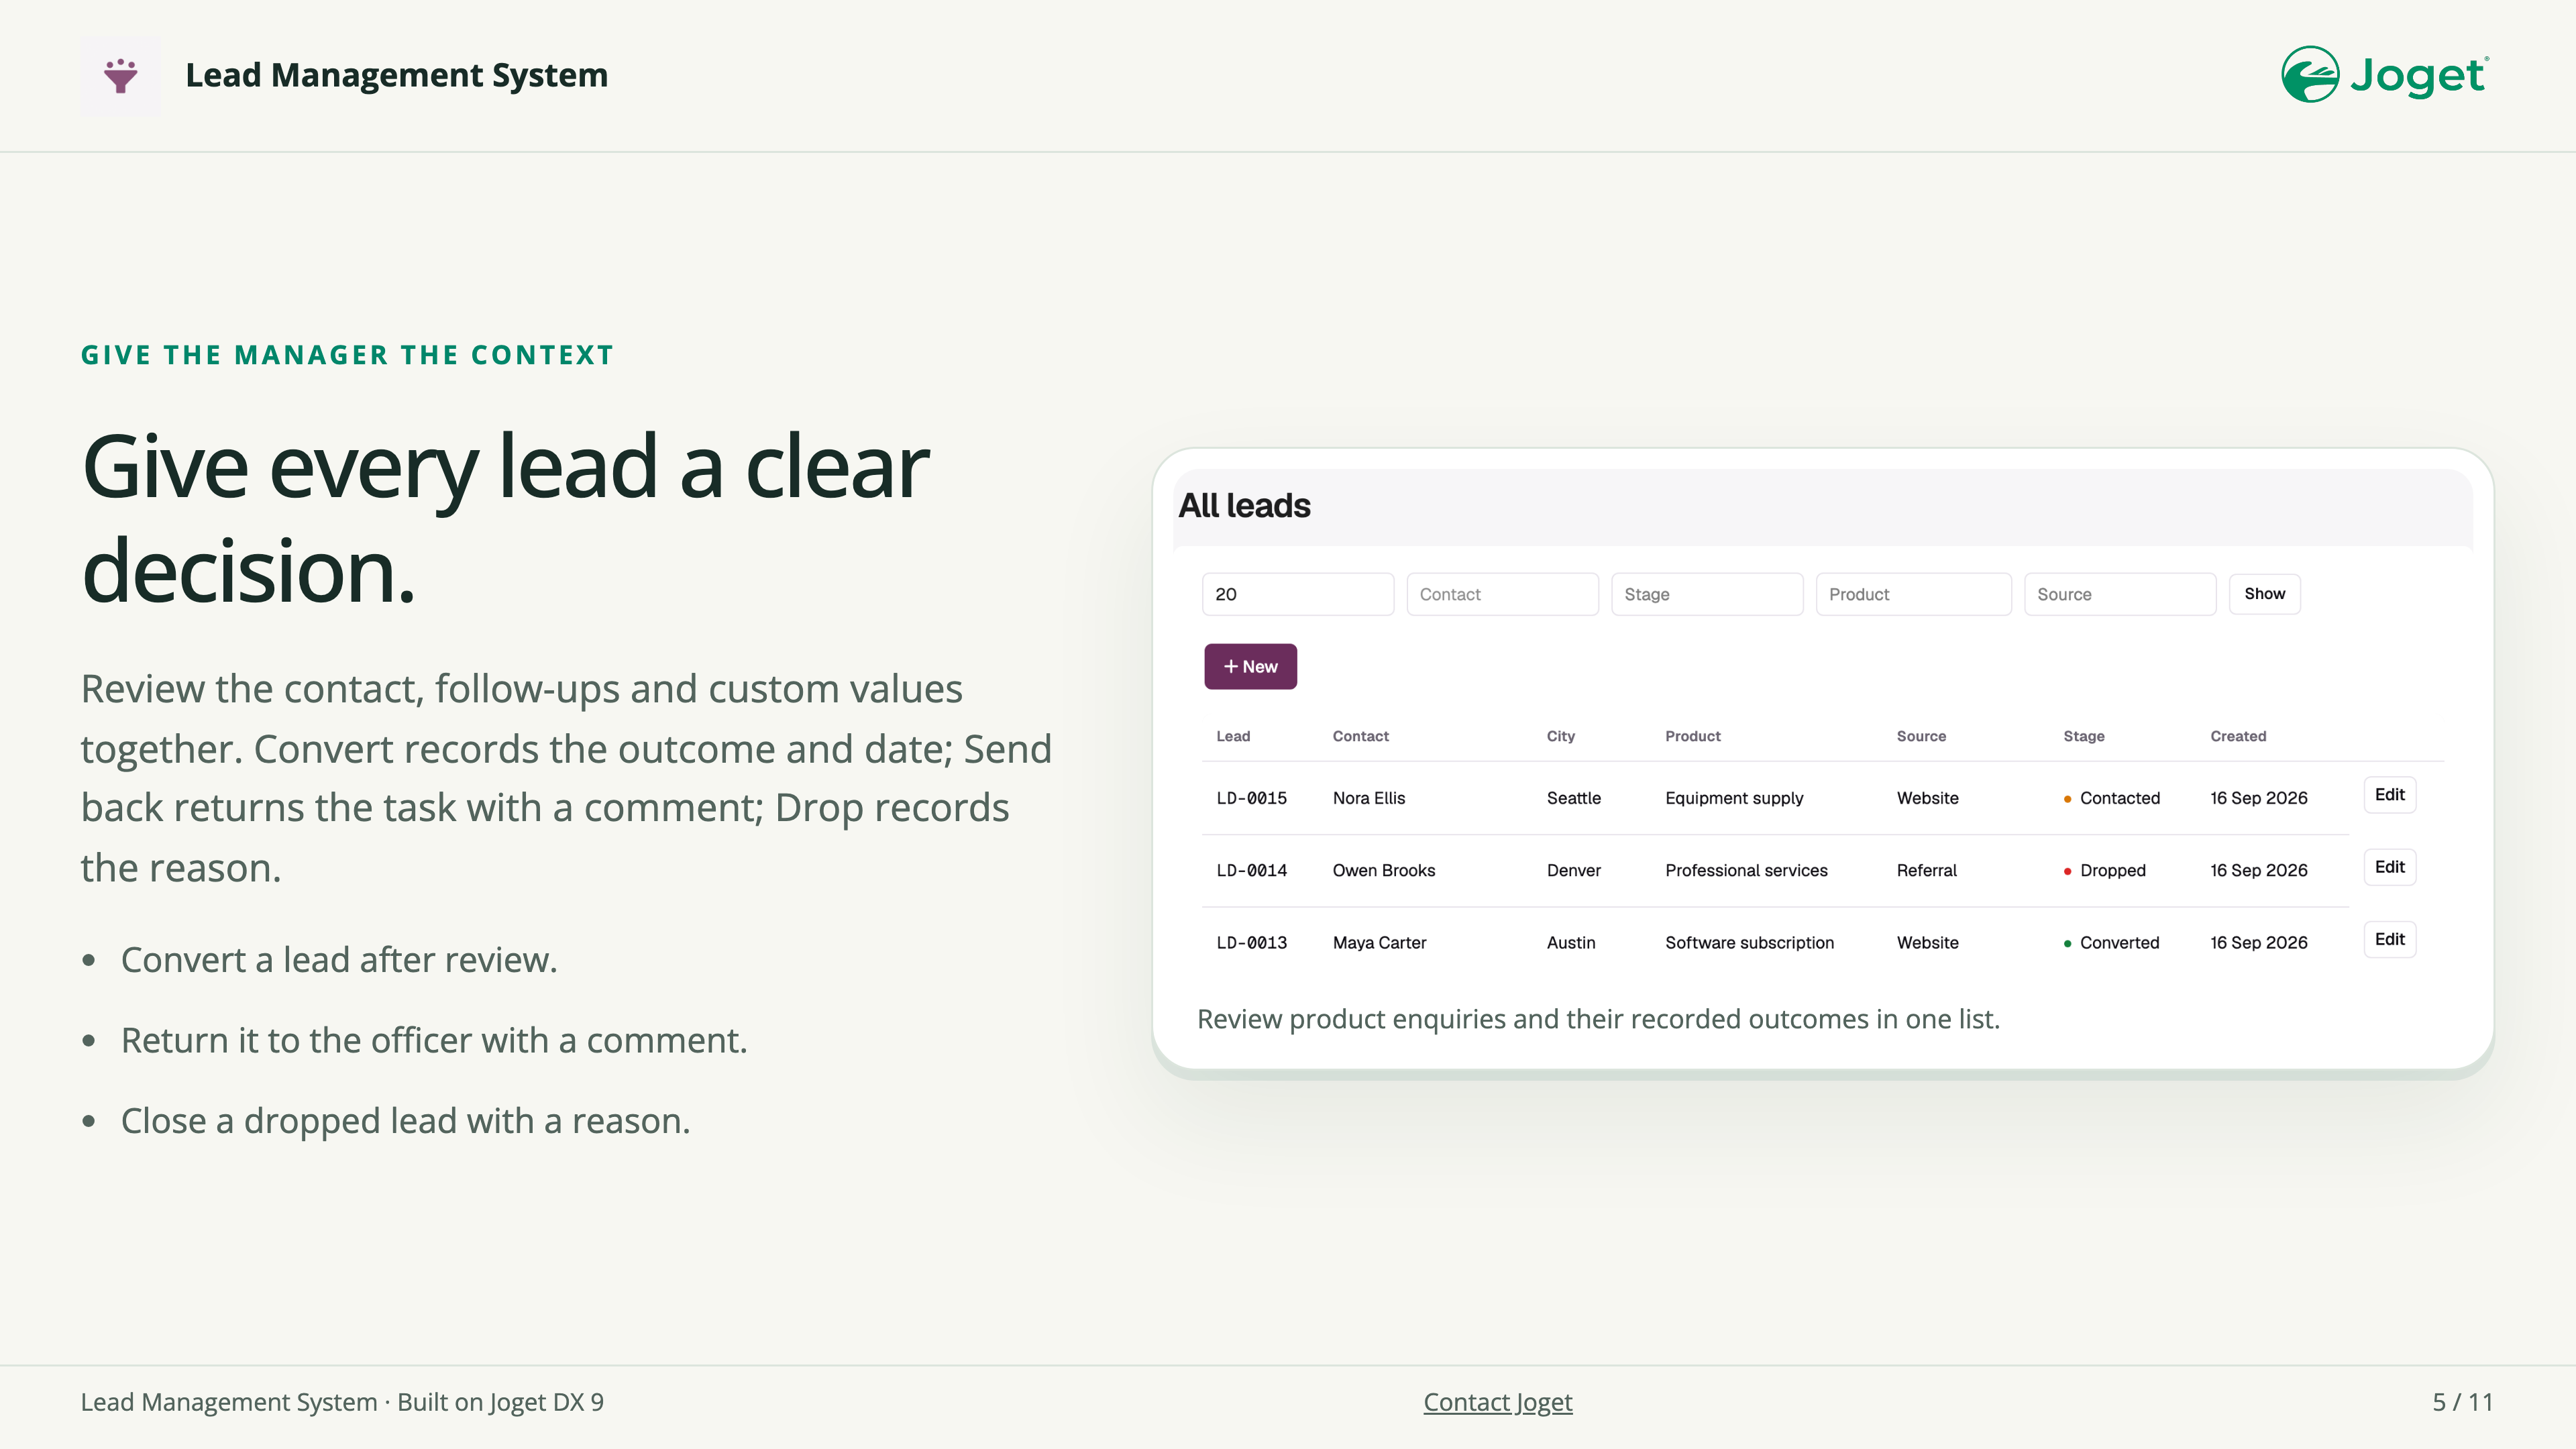Edit lead LD-0013 Maya Carter

pos(2389,939)
